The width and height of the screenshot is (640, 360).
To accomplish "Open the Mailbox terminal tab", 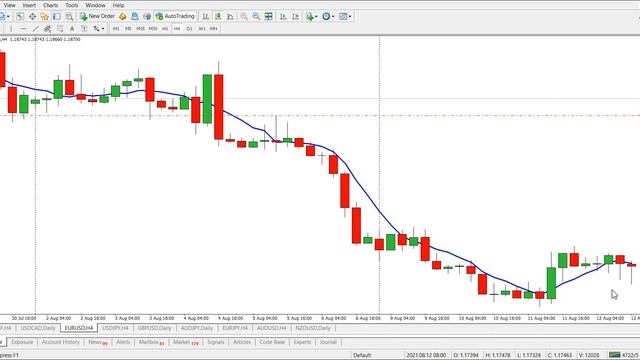I will pyautogui.click(x=151, y=342).
